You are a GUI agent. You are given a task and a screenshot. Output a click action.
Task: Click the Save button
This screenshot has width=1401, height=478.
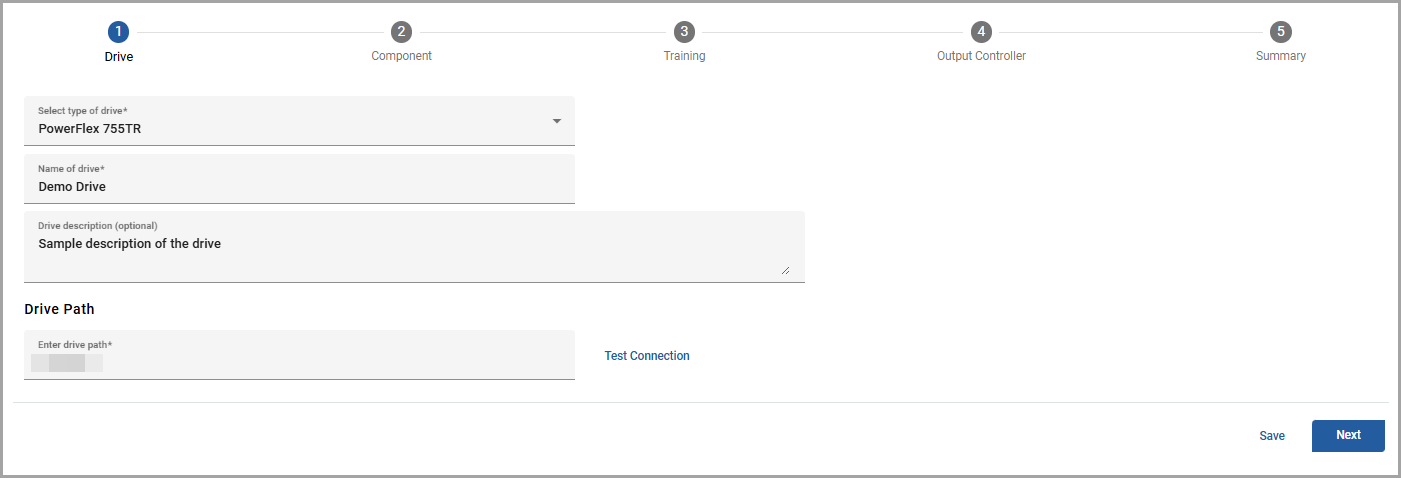click(1272, 436)
